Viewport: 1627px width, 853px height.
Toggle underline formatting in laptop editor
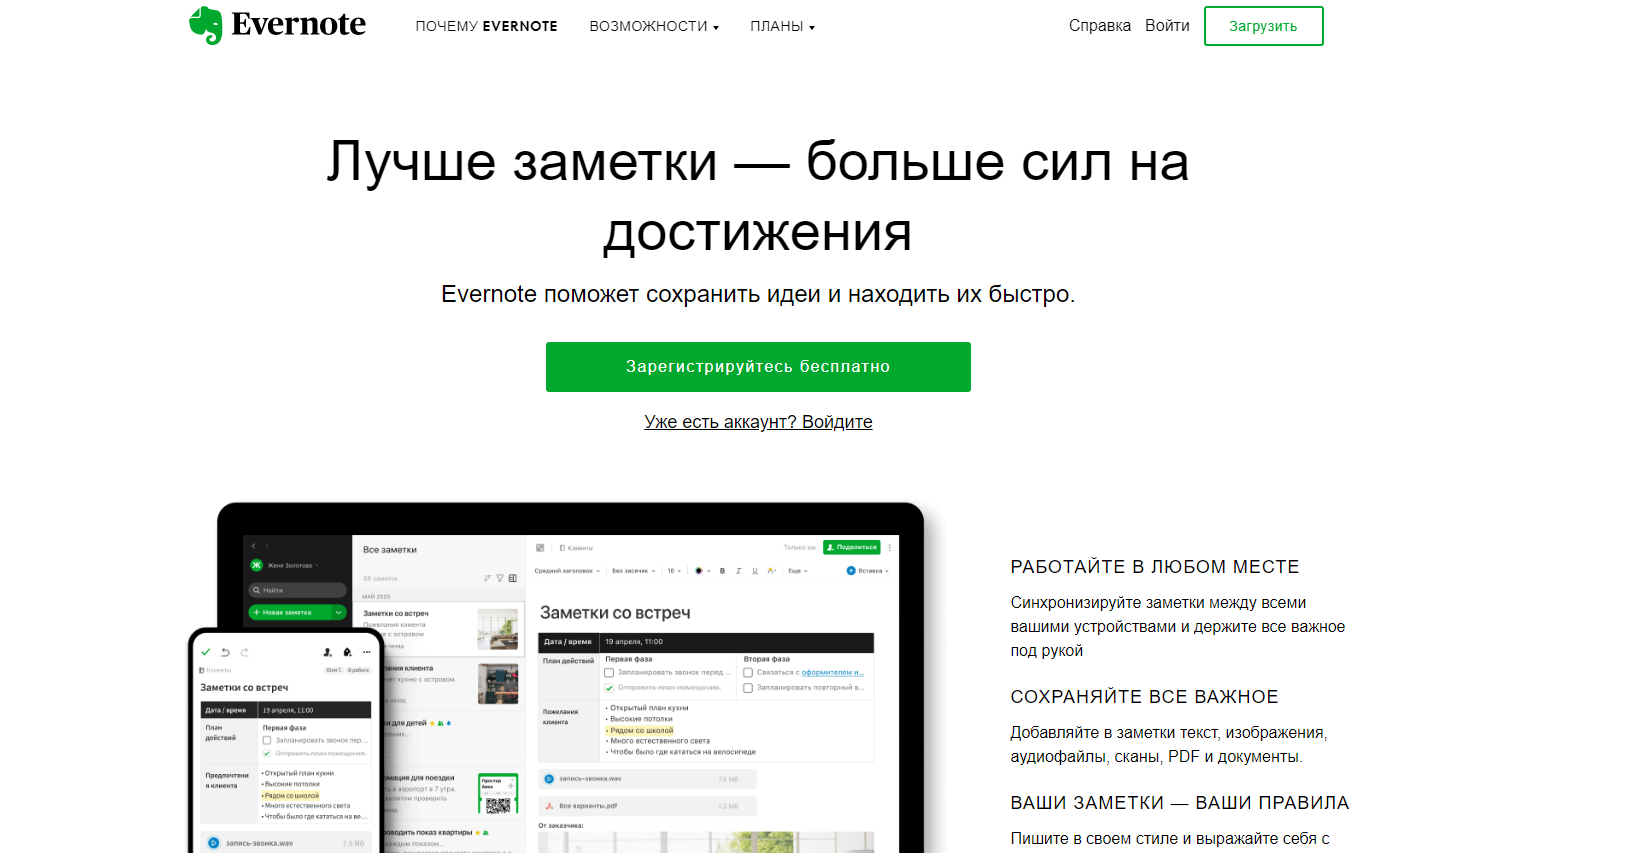click(755, 571)
